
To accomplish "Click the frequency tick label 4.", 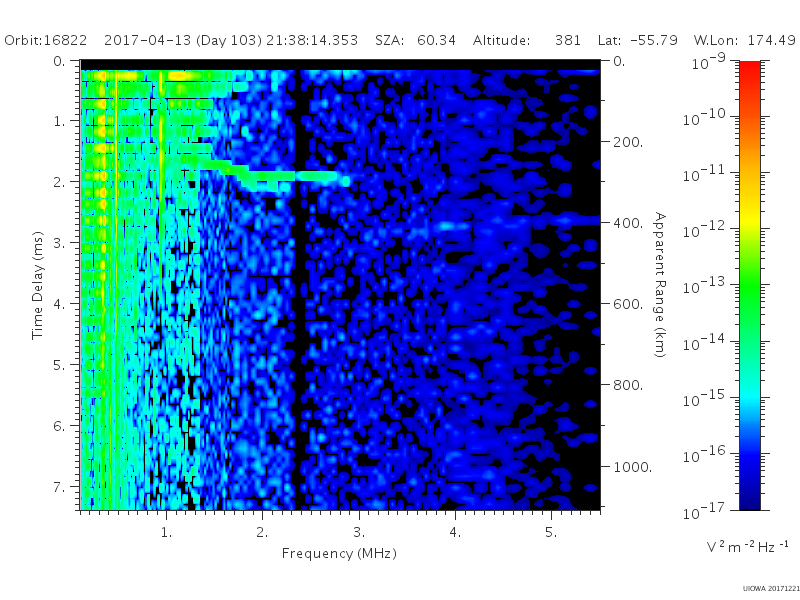I will [x=455, y=533].
